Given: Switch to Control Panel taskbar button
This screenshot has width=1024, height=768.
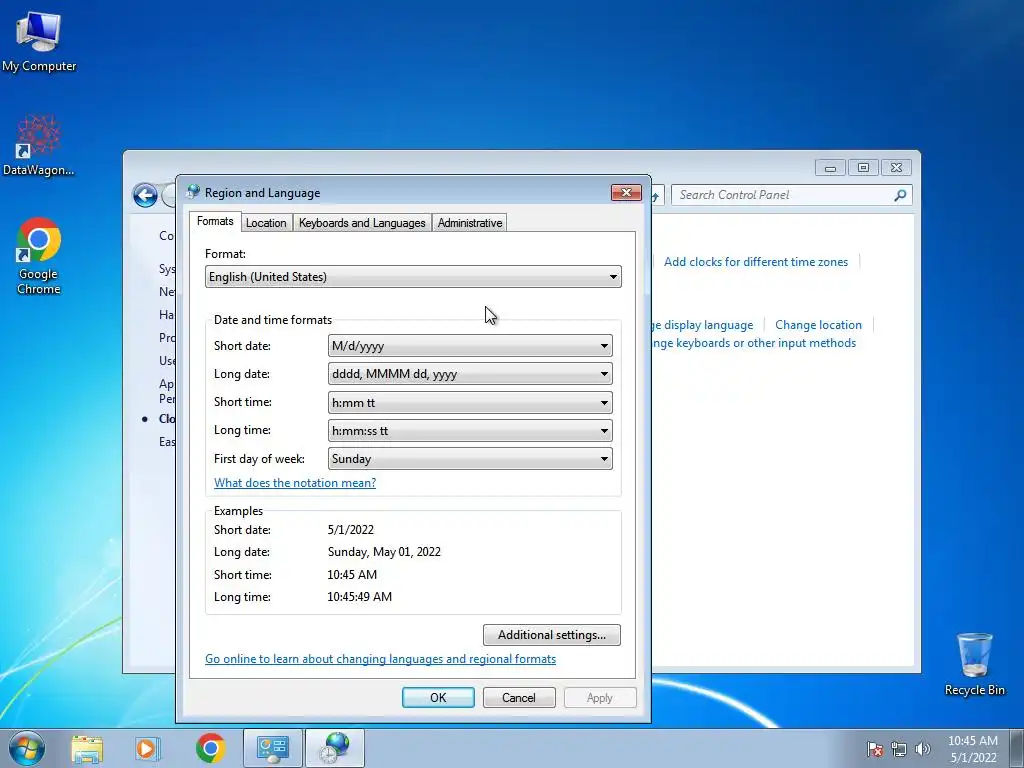Looking at the screenshot, I should 272,748.
